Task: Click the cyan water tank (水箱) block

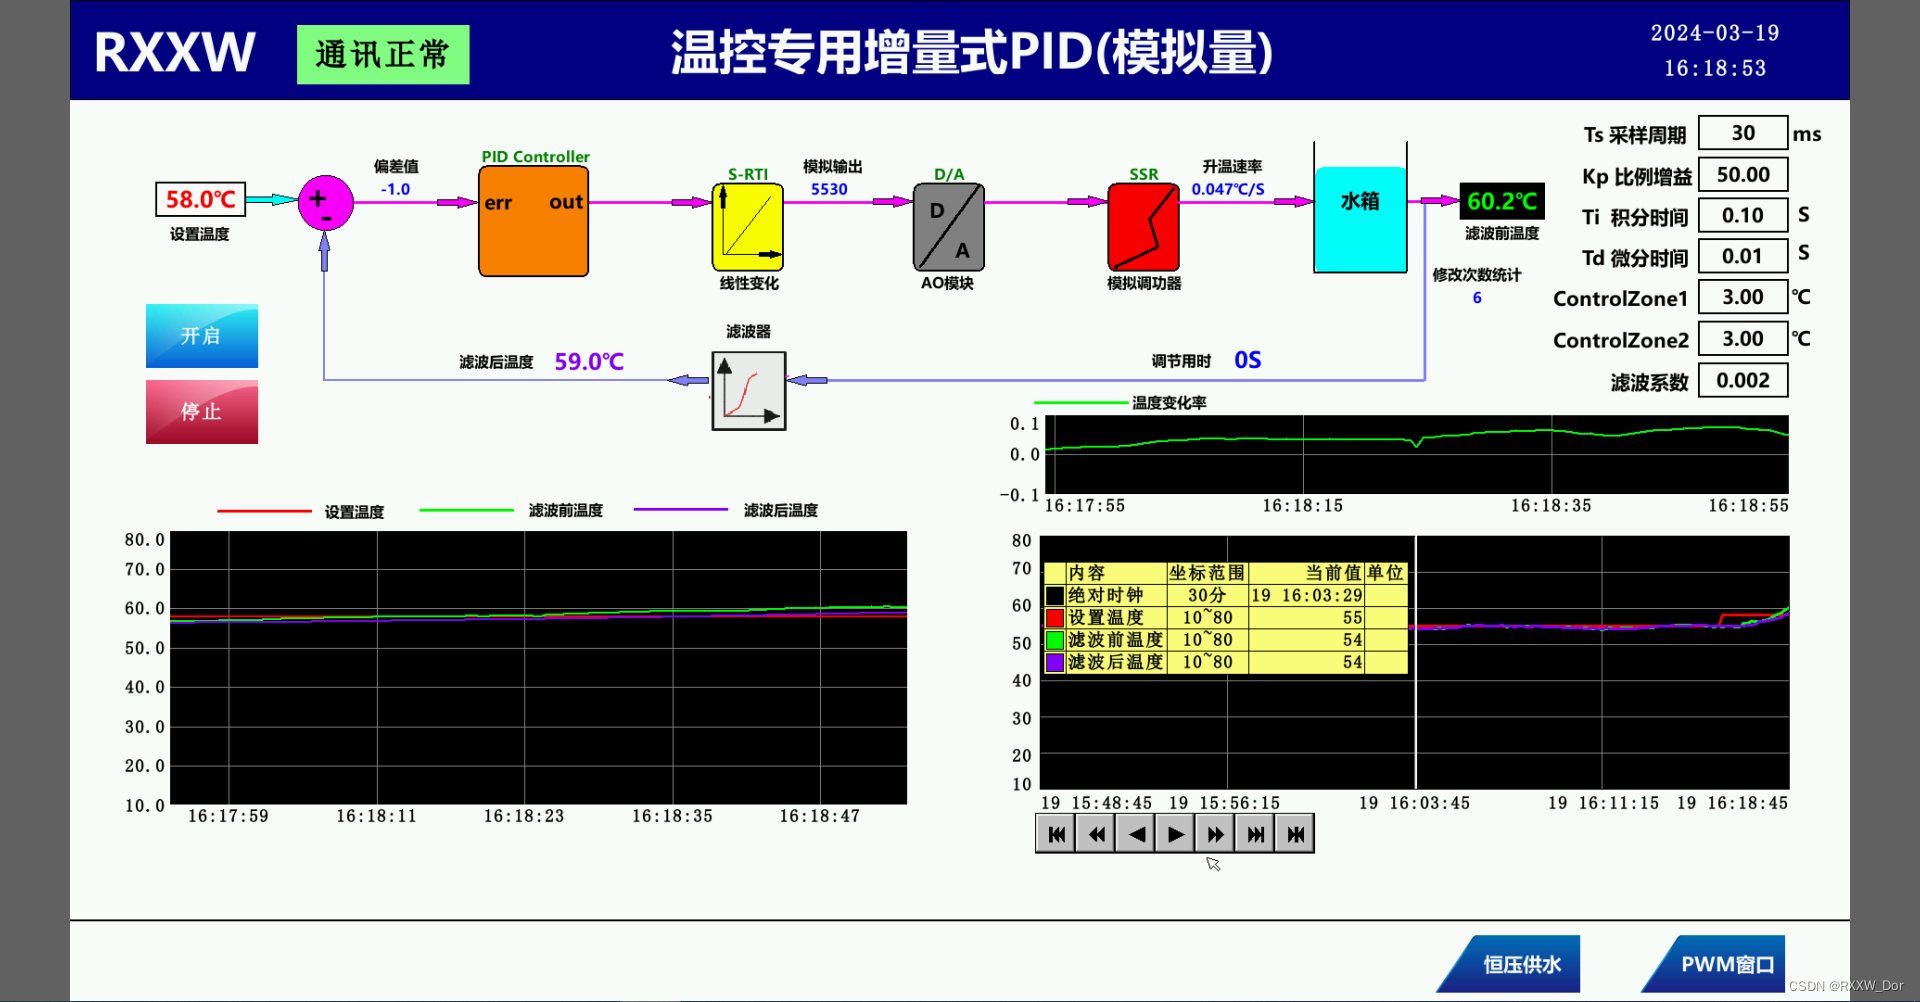Action: point(1360,219)
